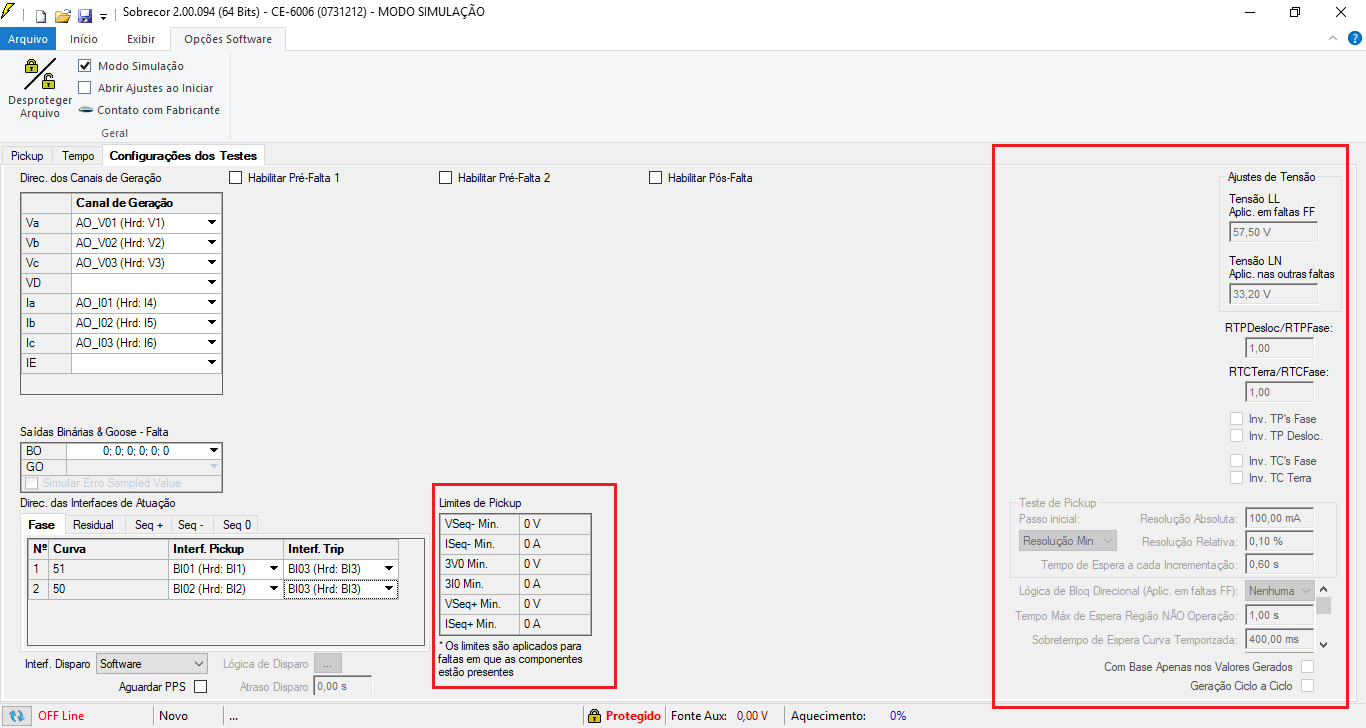The image size is (1366, 728).
Task: Click the Lógica de Disparo ellipsis button
Action: point(329,664)
